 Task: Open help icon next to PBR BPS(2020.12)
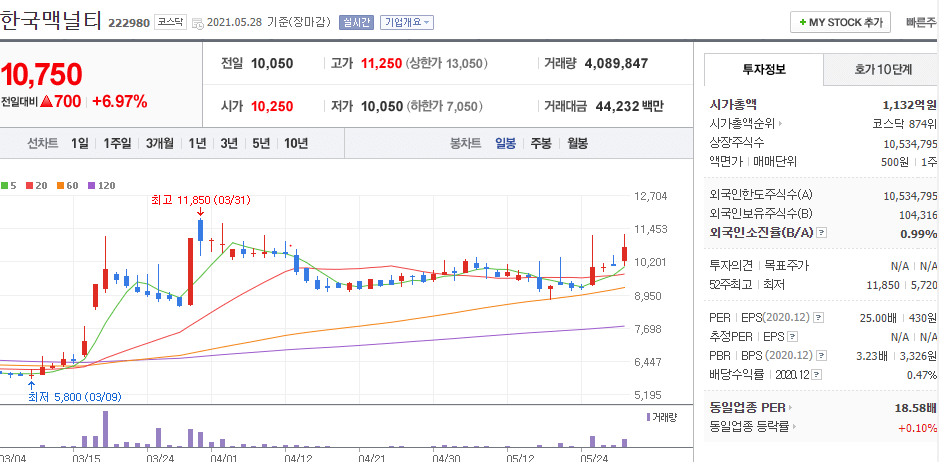[x=823, y=356]
